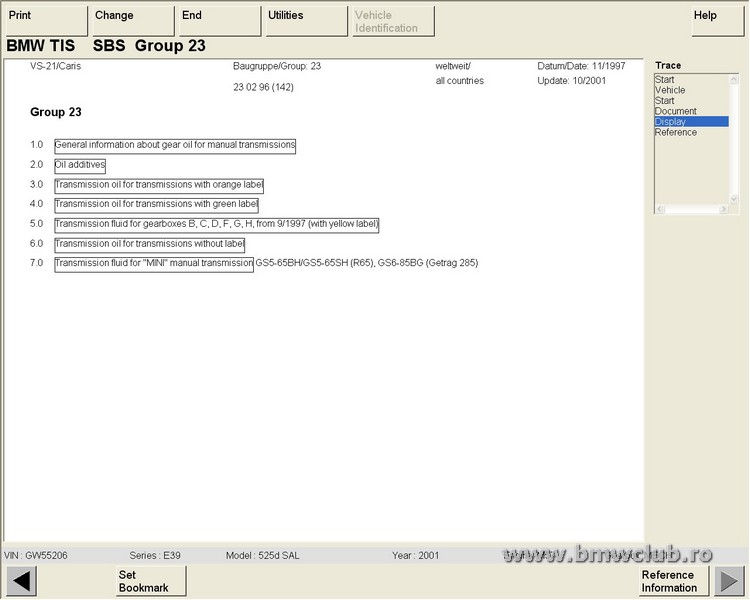
Task: Click the End button
Action: [220, 21]
